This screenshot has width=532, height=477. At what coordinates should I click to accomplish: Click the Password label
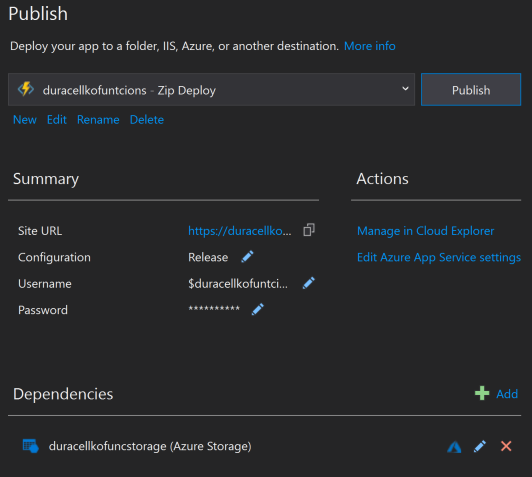(43, 310)
